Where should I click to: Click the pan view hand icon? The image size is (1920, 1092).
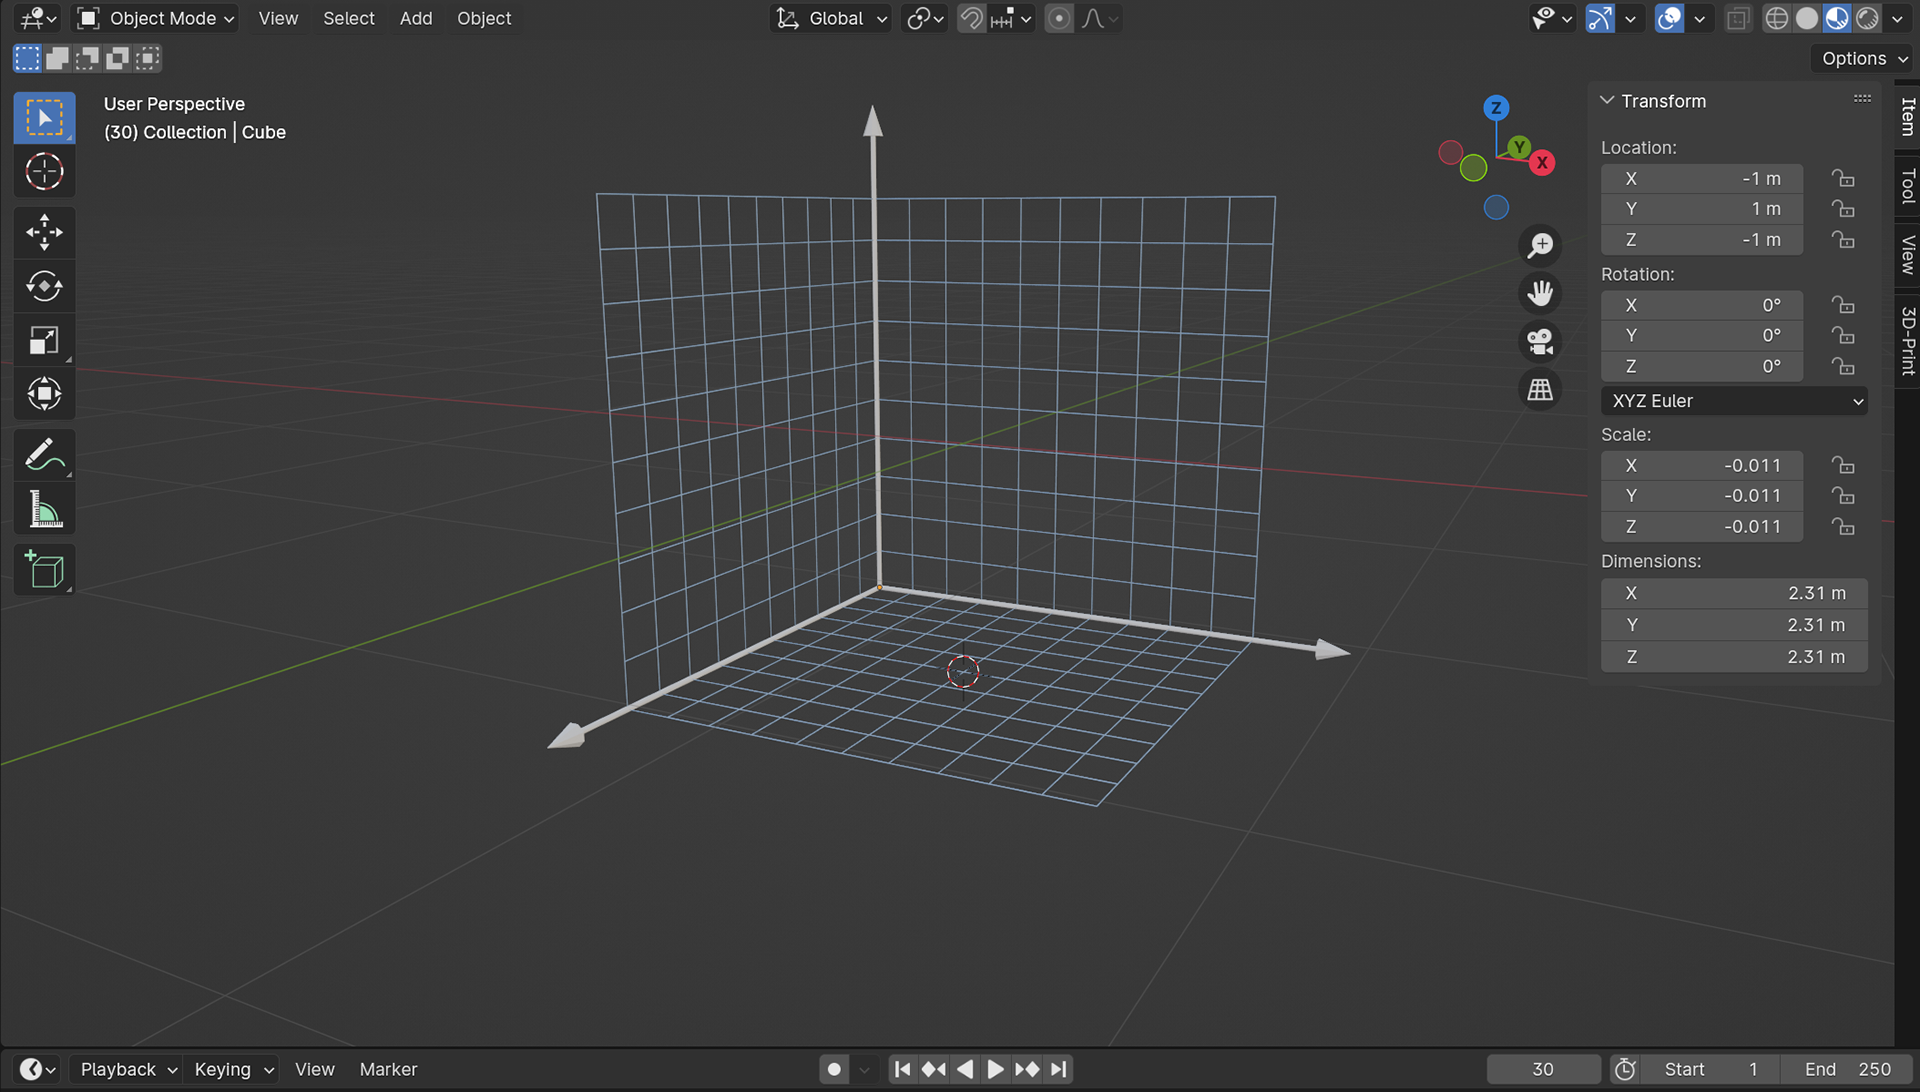click(x=1540, y=293)
